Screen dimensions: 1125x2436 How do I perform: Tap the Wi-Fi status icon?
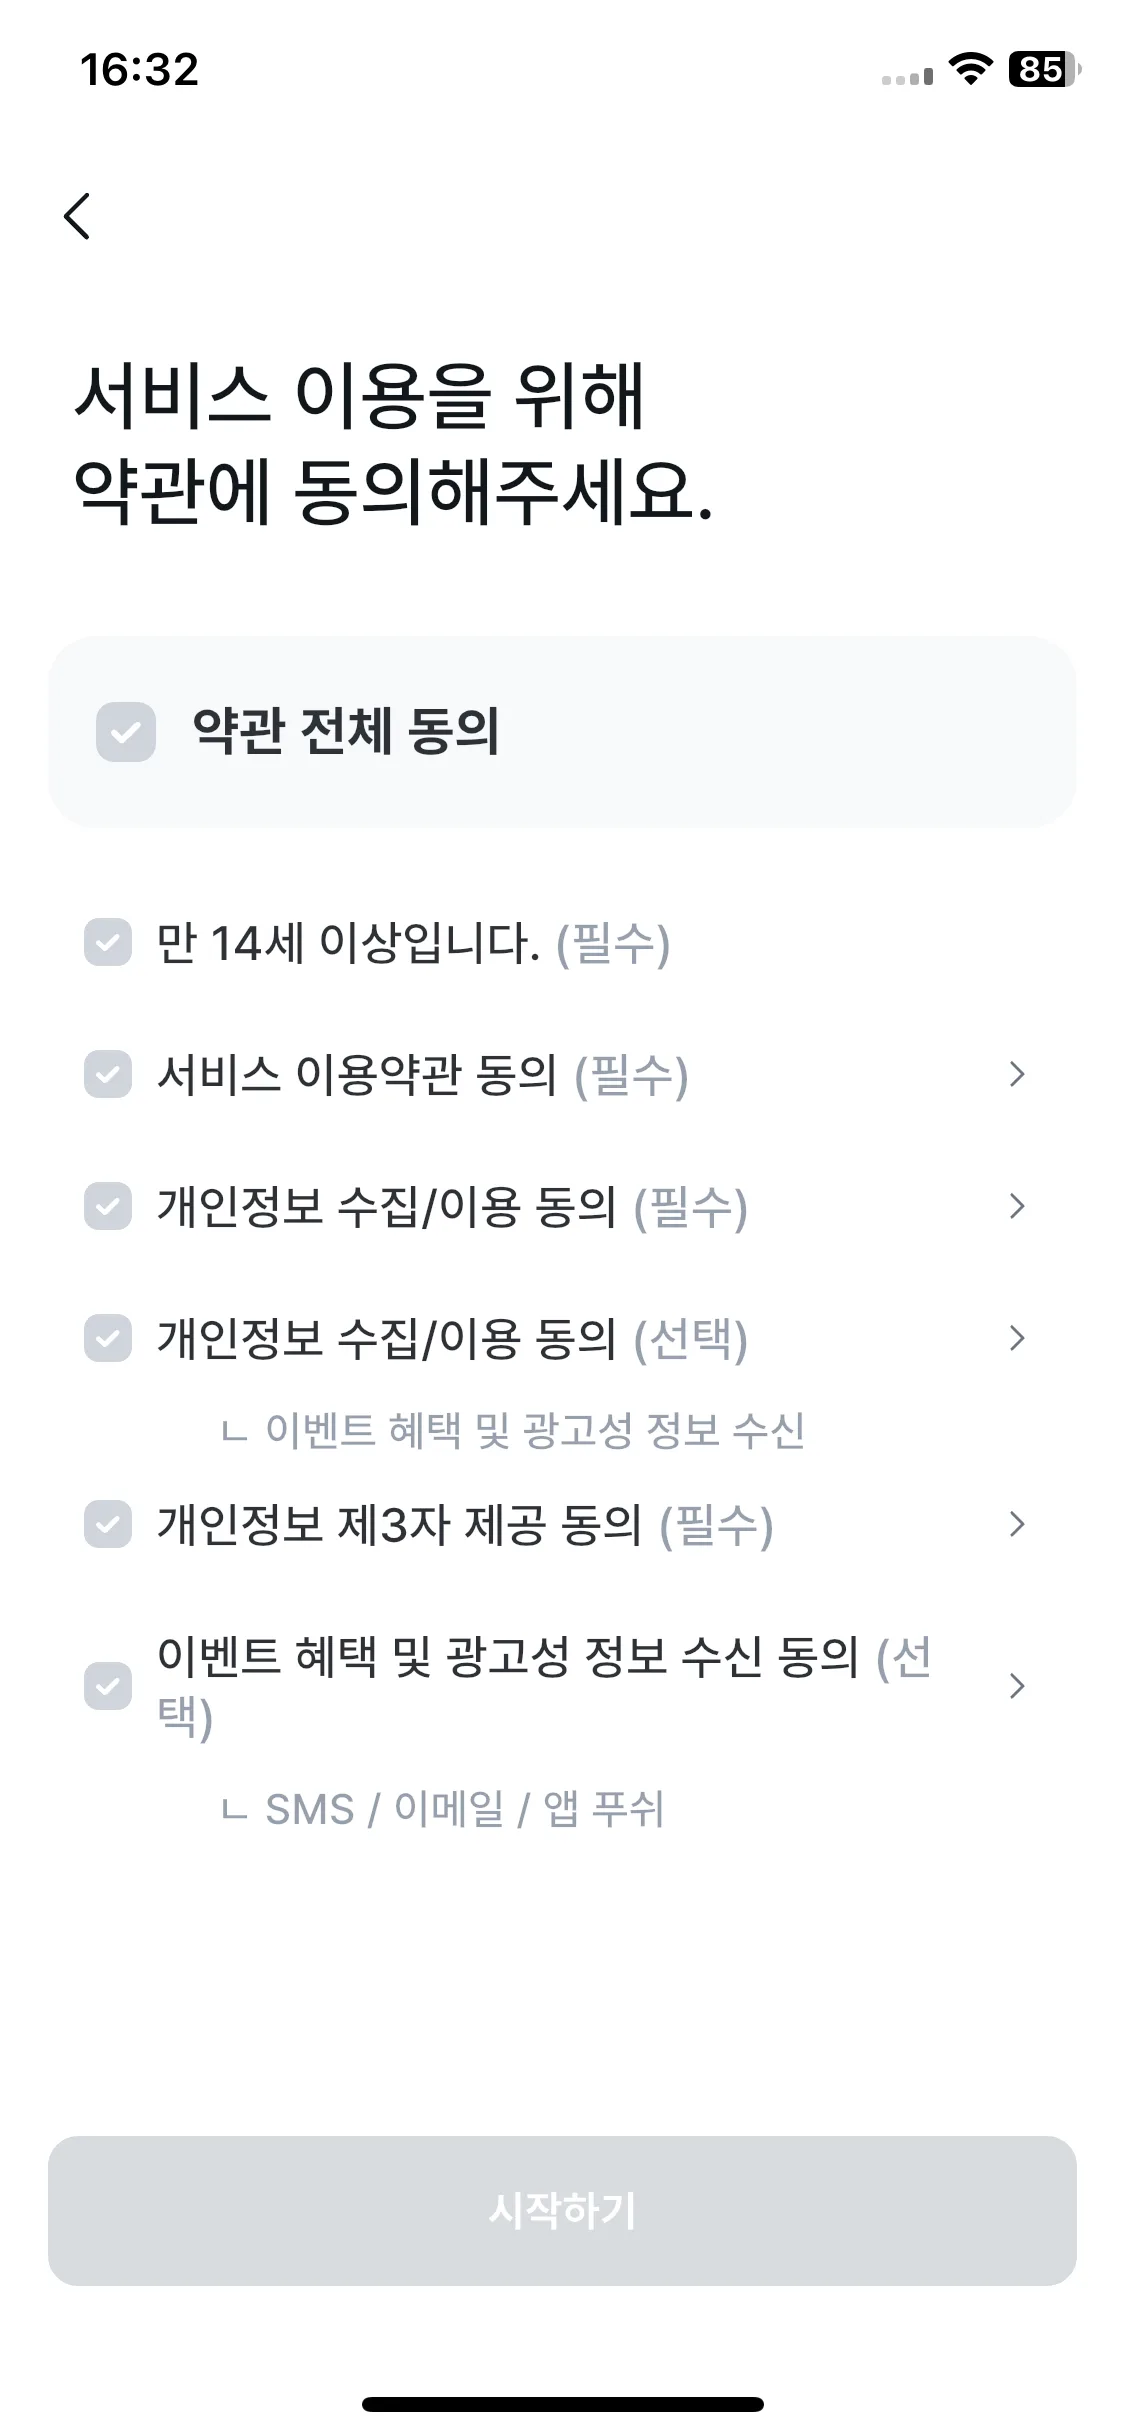tap(969, 69)
